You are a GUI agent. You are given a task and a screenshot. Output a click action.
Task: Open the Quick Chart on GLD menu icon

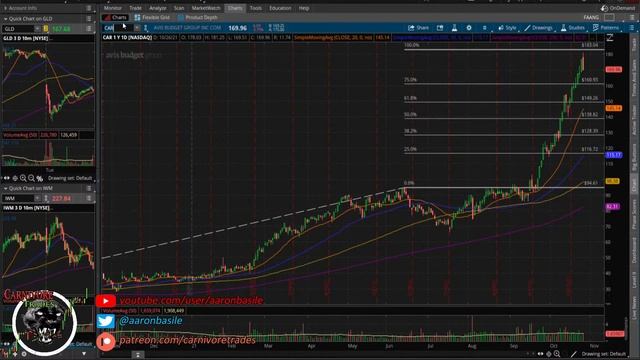click(89, 18)
